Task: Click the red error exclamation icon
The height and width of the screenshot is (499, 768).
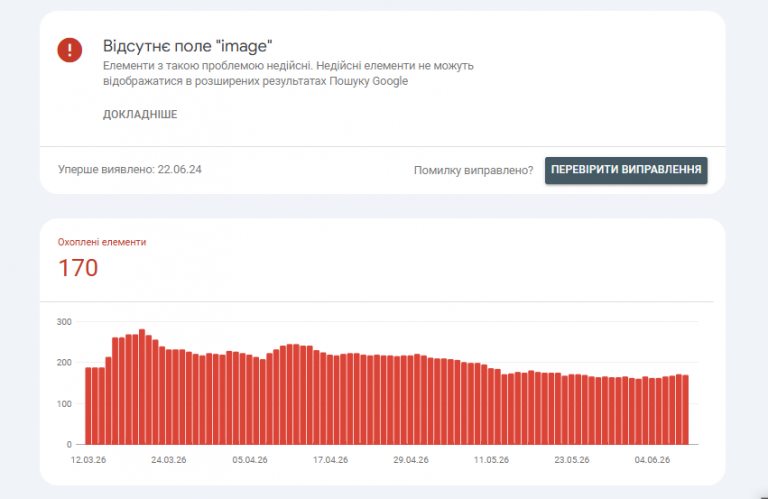Action: [x=70, y=49]
